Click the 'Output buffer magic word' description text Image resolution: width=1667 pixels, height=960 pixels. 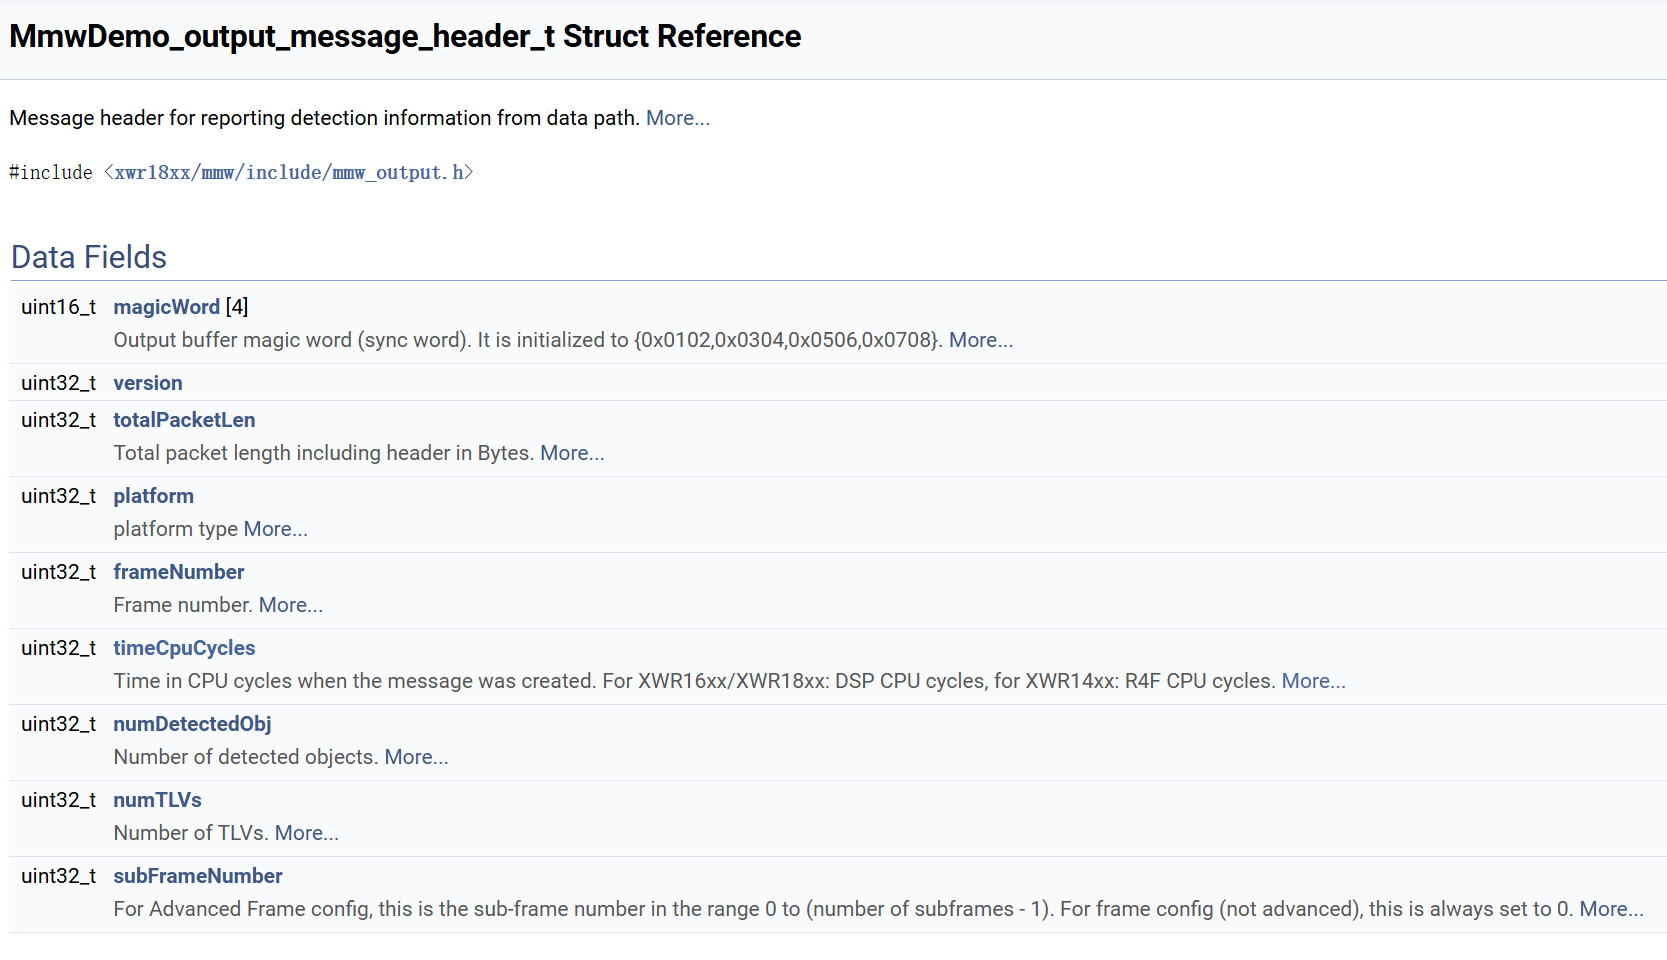[x=528, y=340]
